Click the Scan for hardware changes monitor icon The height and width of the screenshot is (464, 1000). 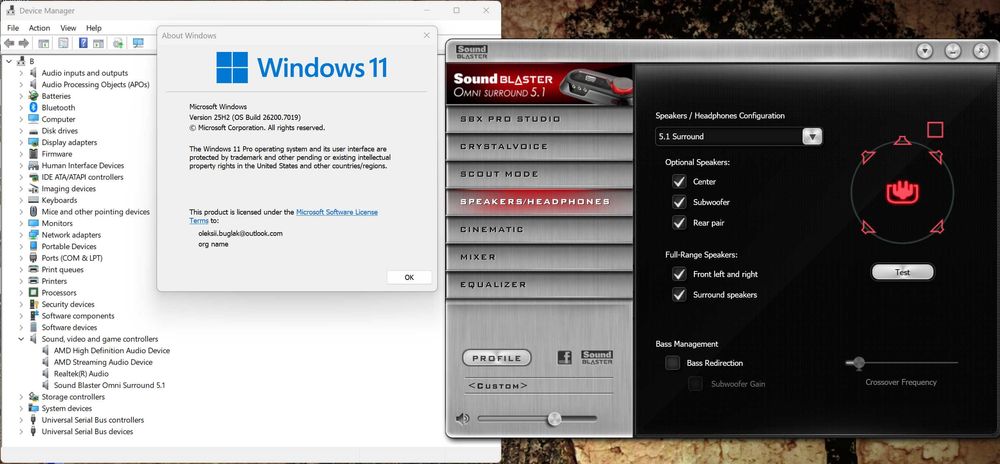coord(138,43)
